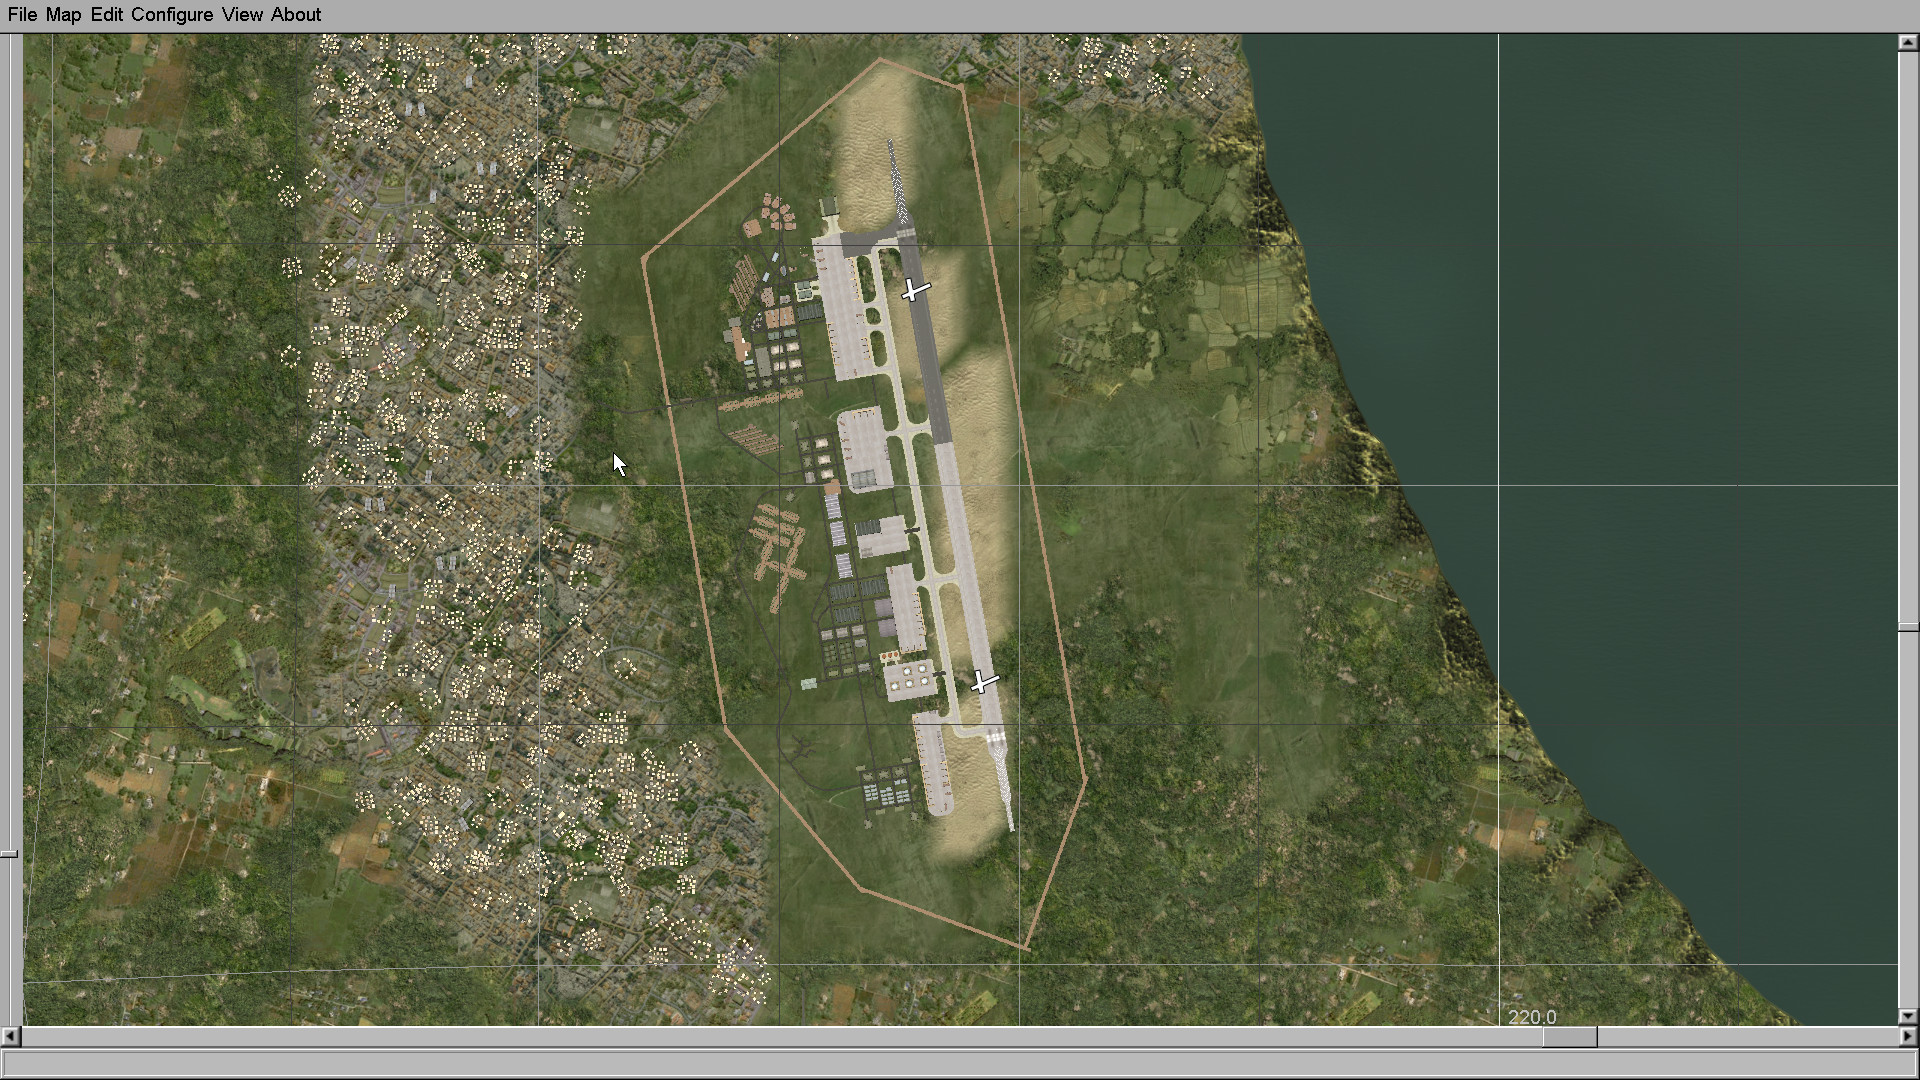This screenshot has height=1080, width=1920.
Task: Click the southern approach lights below the runway
Action: (x=1003, y=785)
